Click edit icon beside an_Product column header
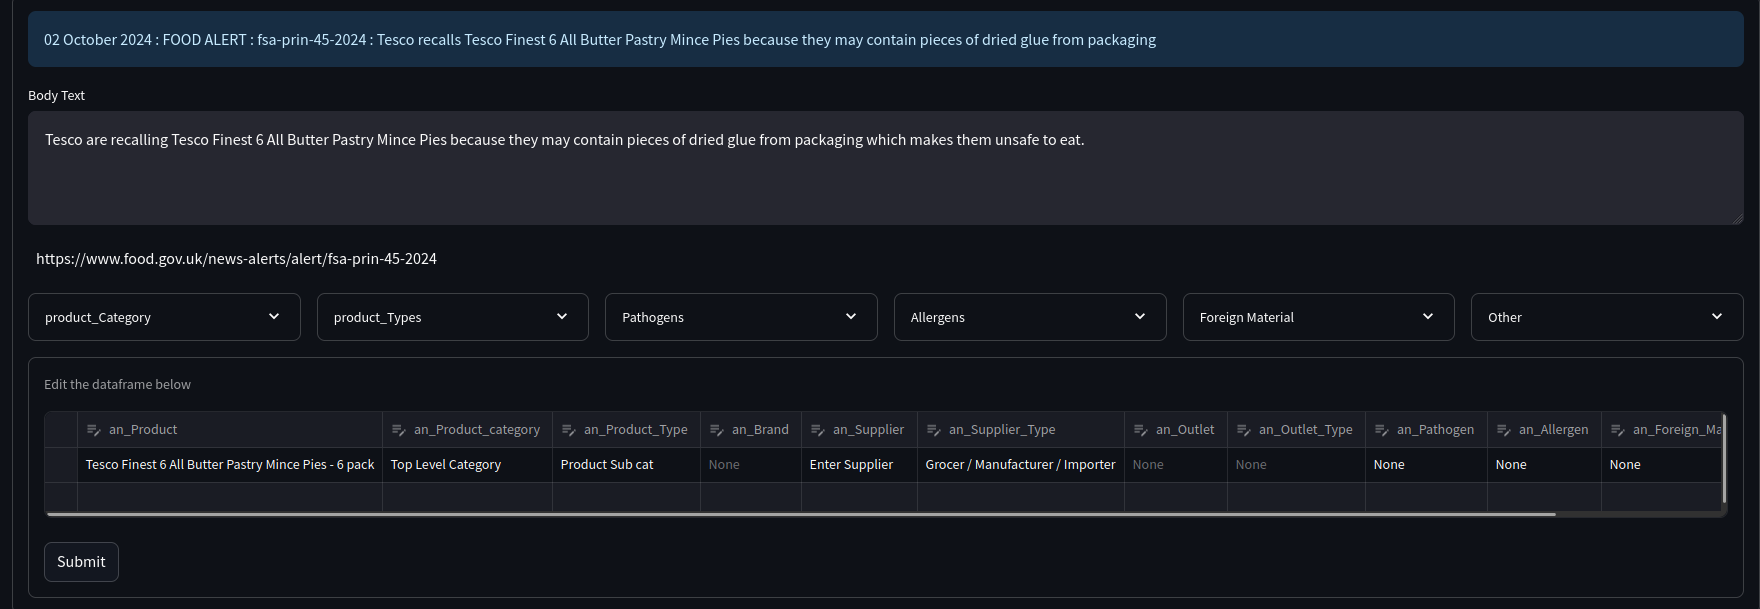This screenshot has height=609, width=1760. tap(94, 430)
